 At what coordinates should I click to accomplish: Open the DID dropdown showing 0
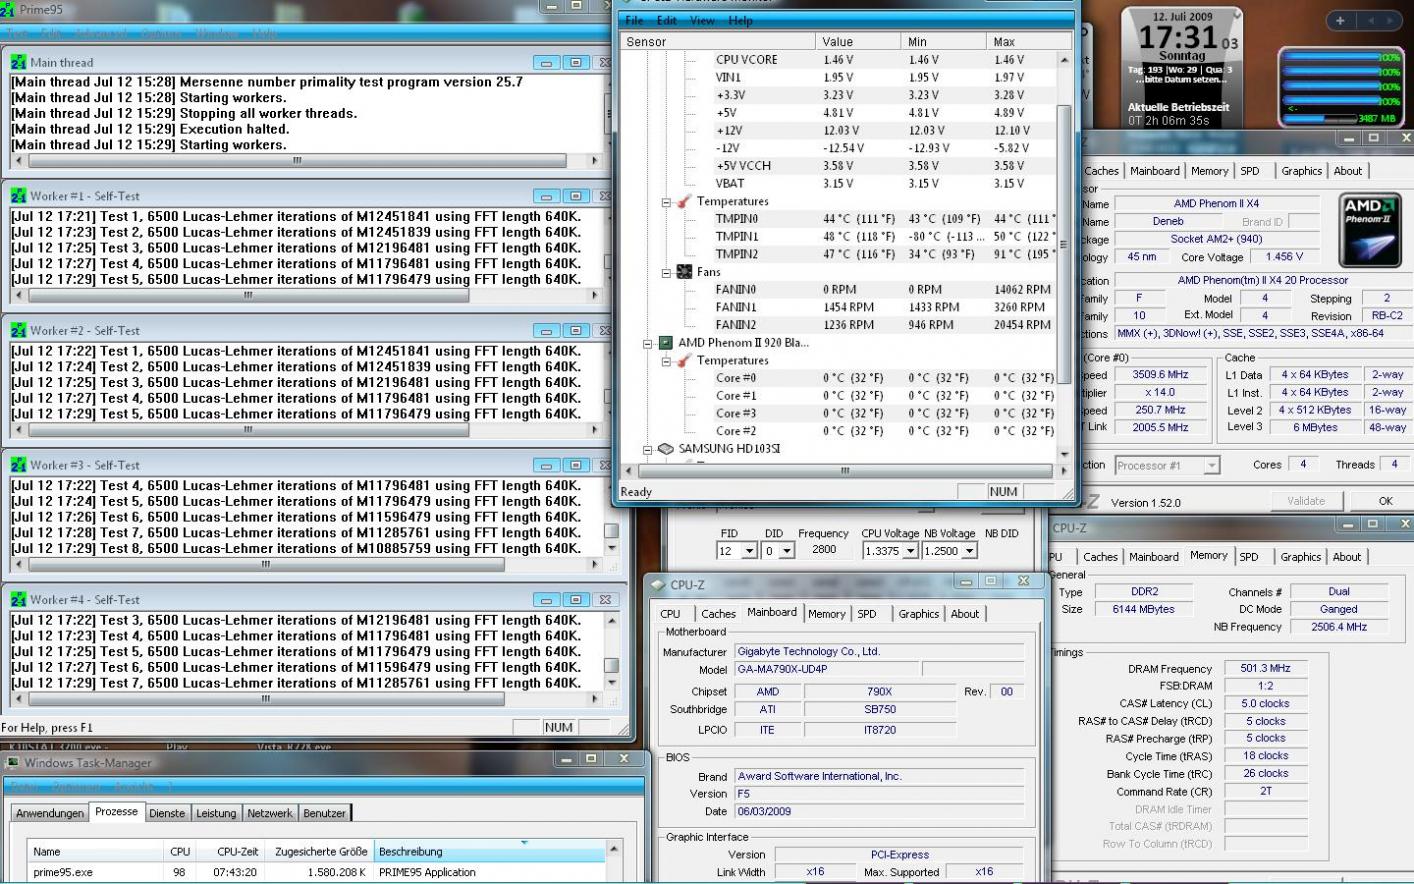pyautogui.click(x=787, y=551)
